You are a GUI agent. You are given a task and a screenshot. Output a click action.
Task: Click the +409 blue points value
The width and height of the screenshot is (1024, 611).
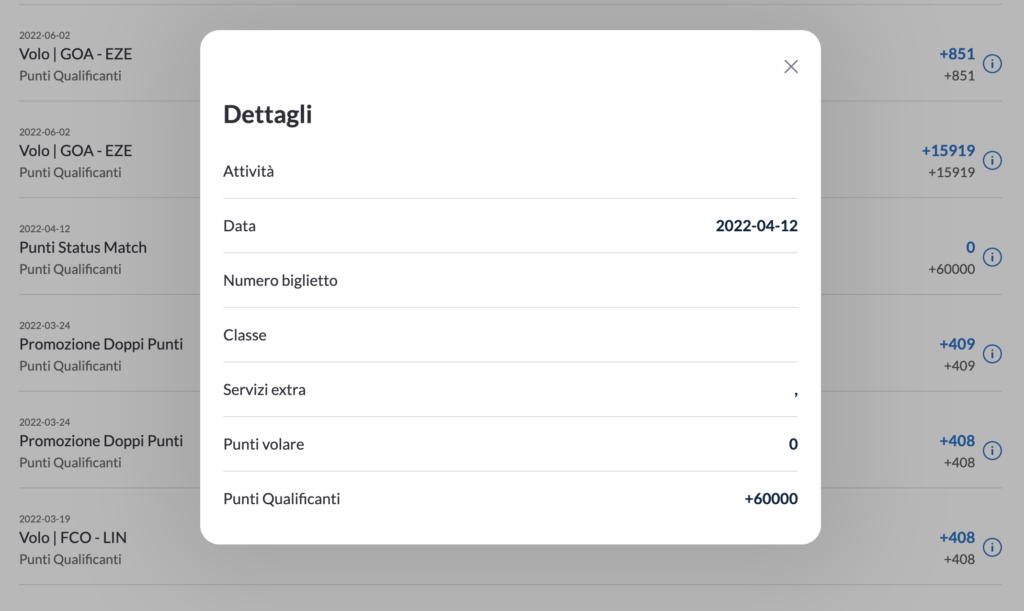(957, 344)
